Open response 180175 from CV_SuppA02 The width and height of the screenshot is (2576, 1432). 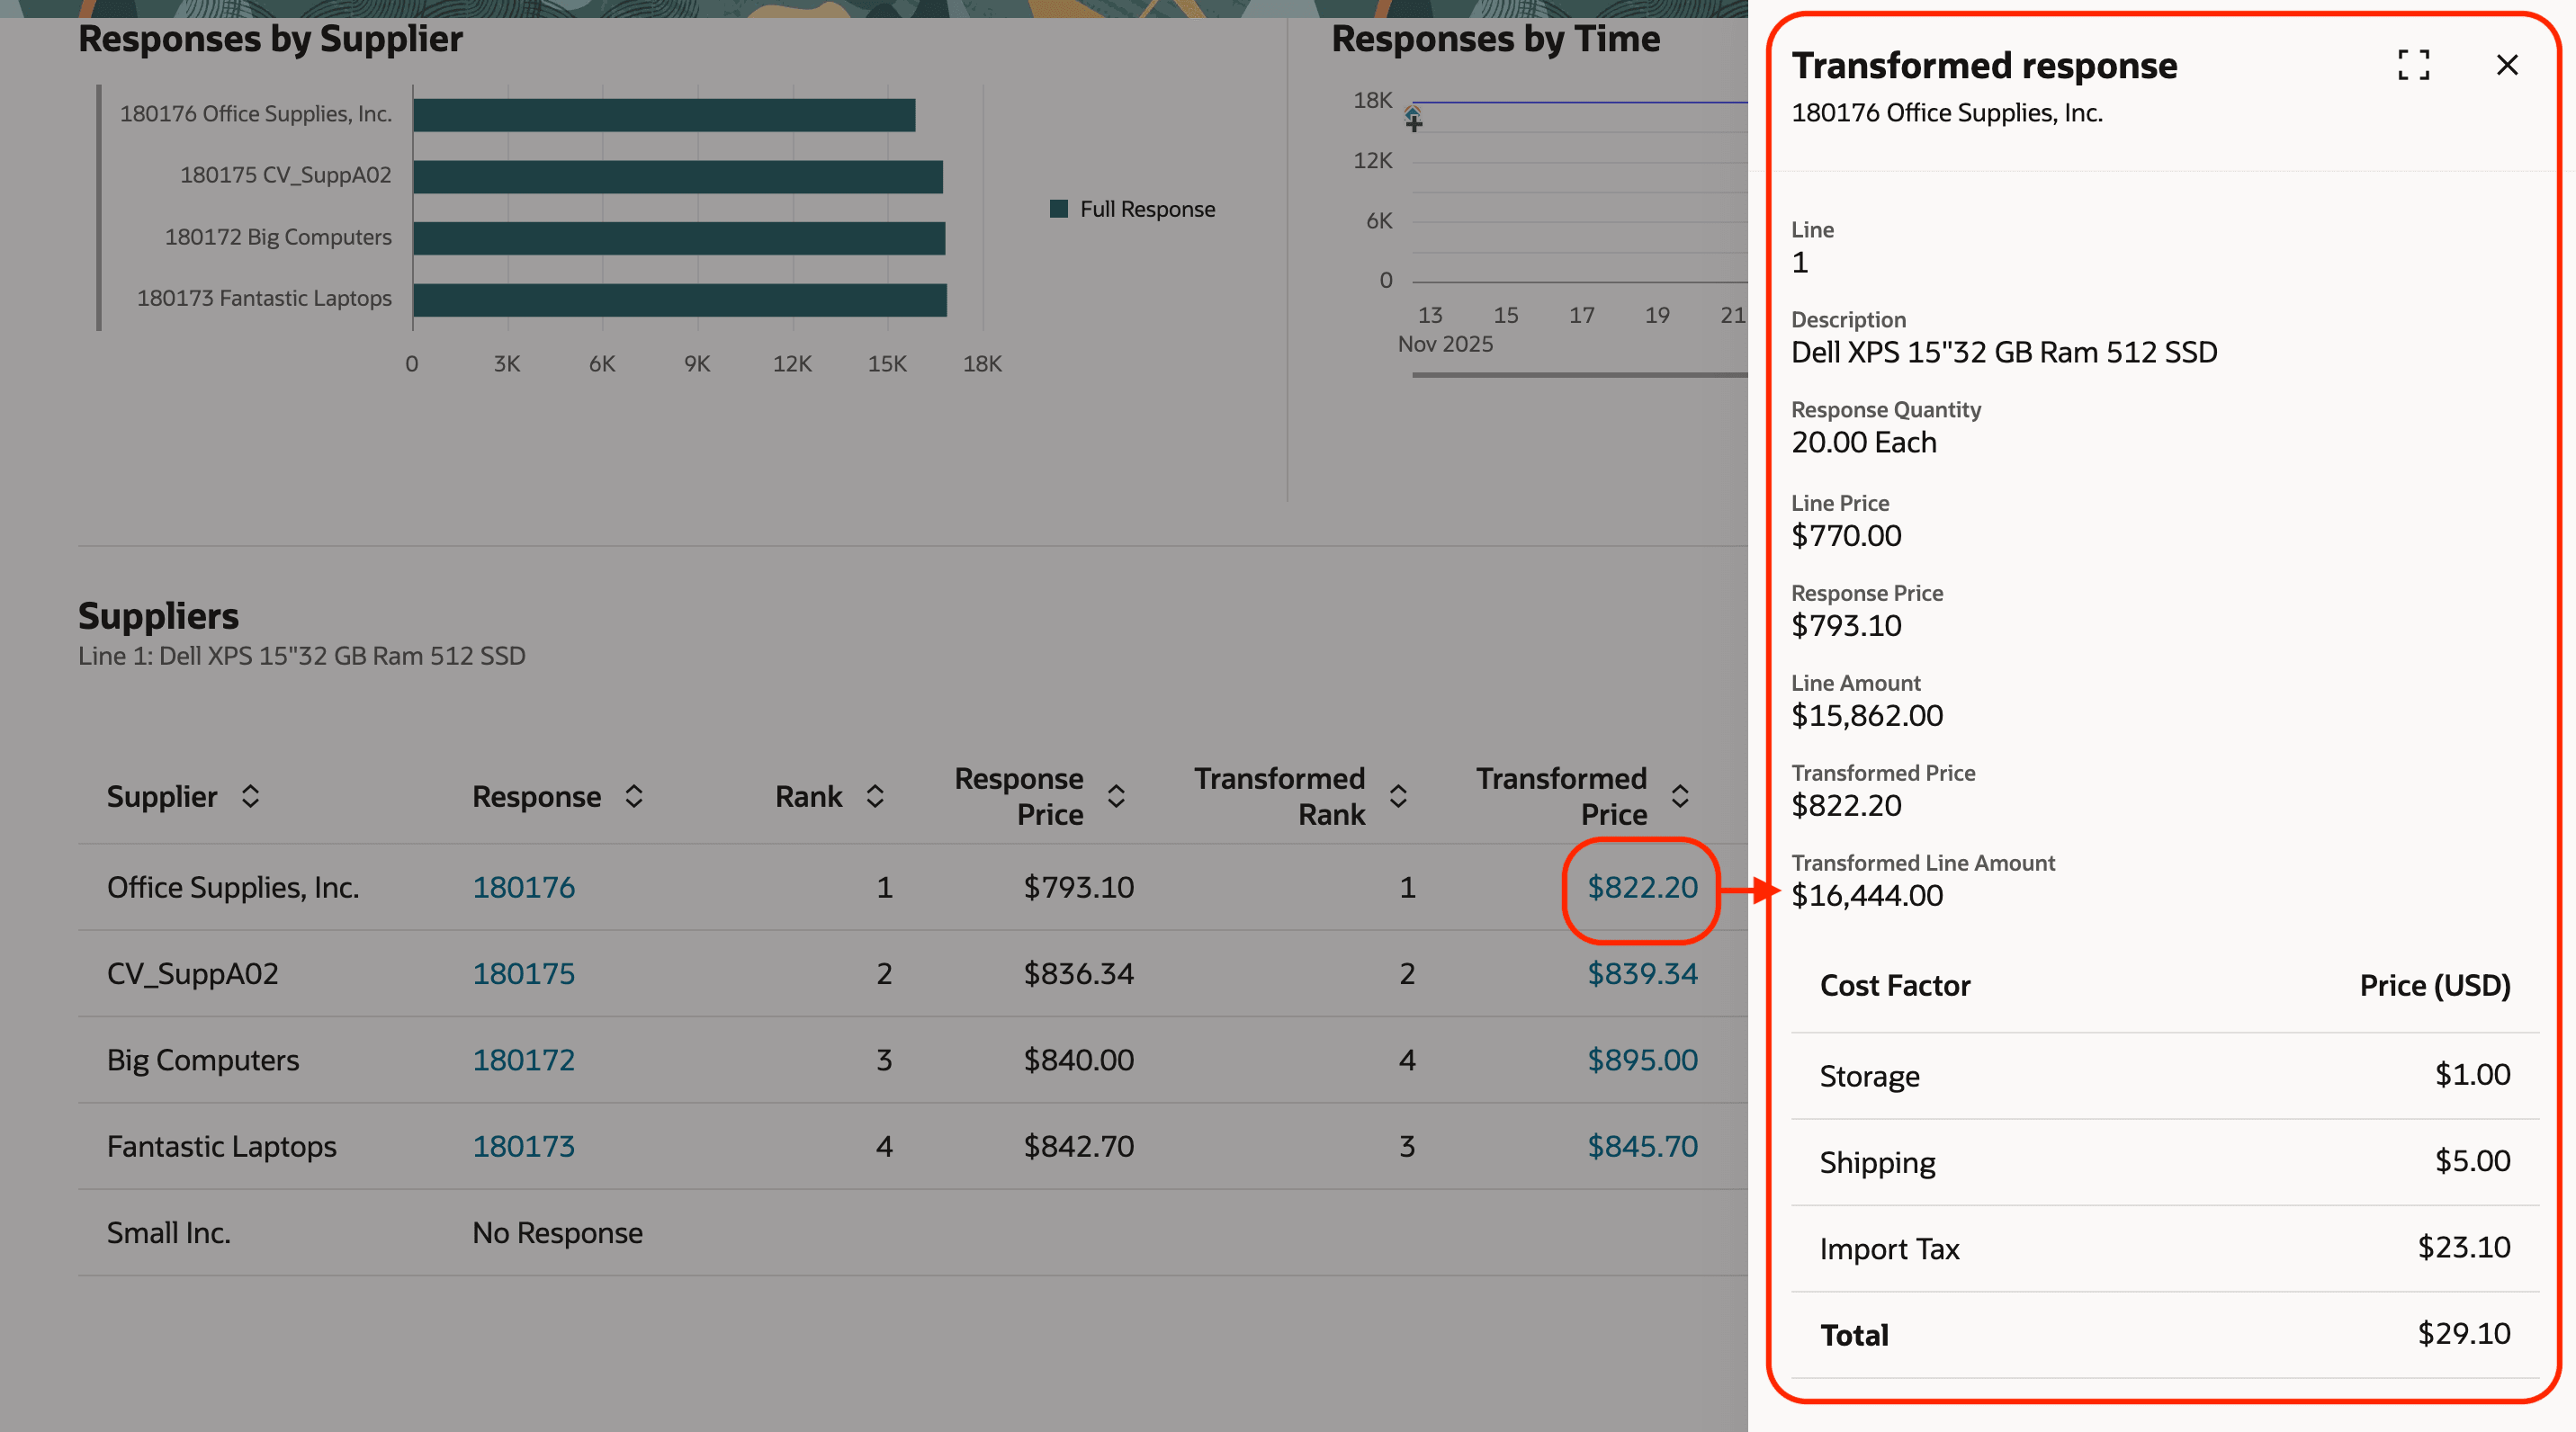[x=524, y=973]
